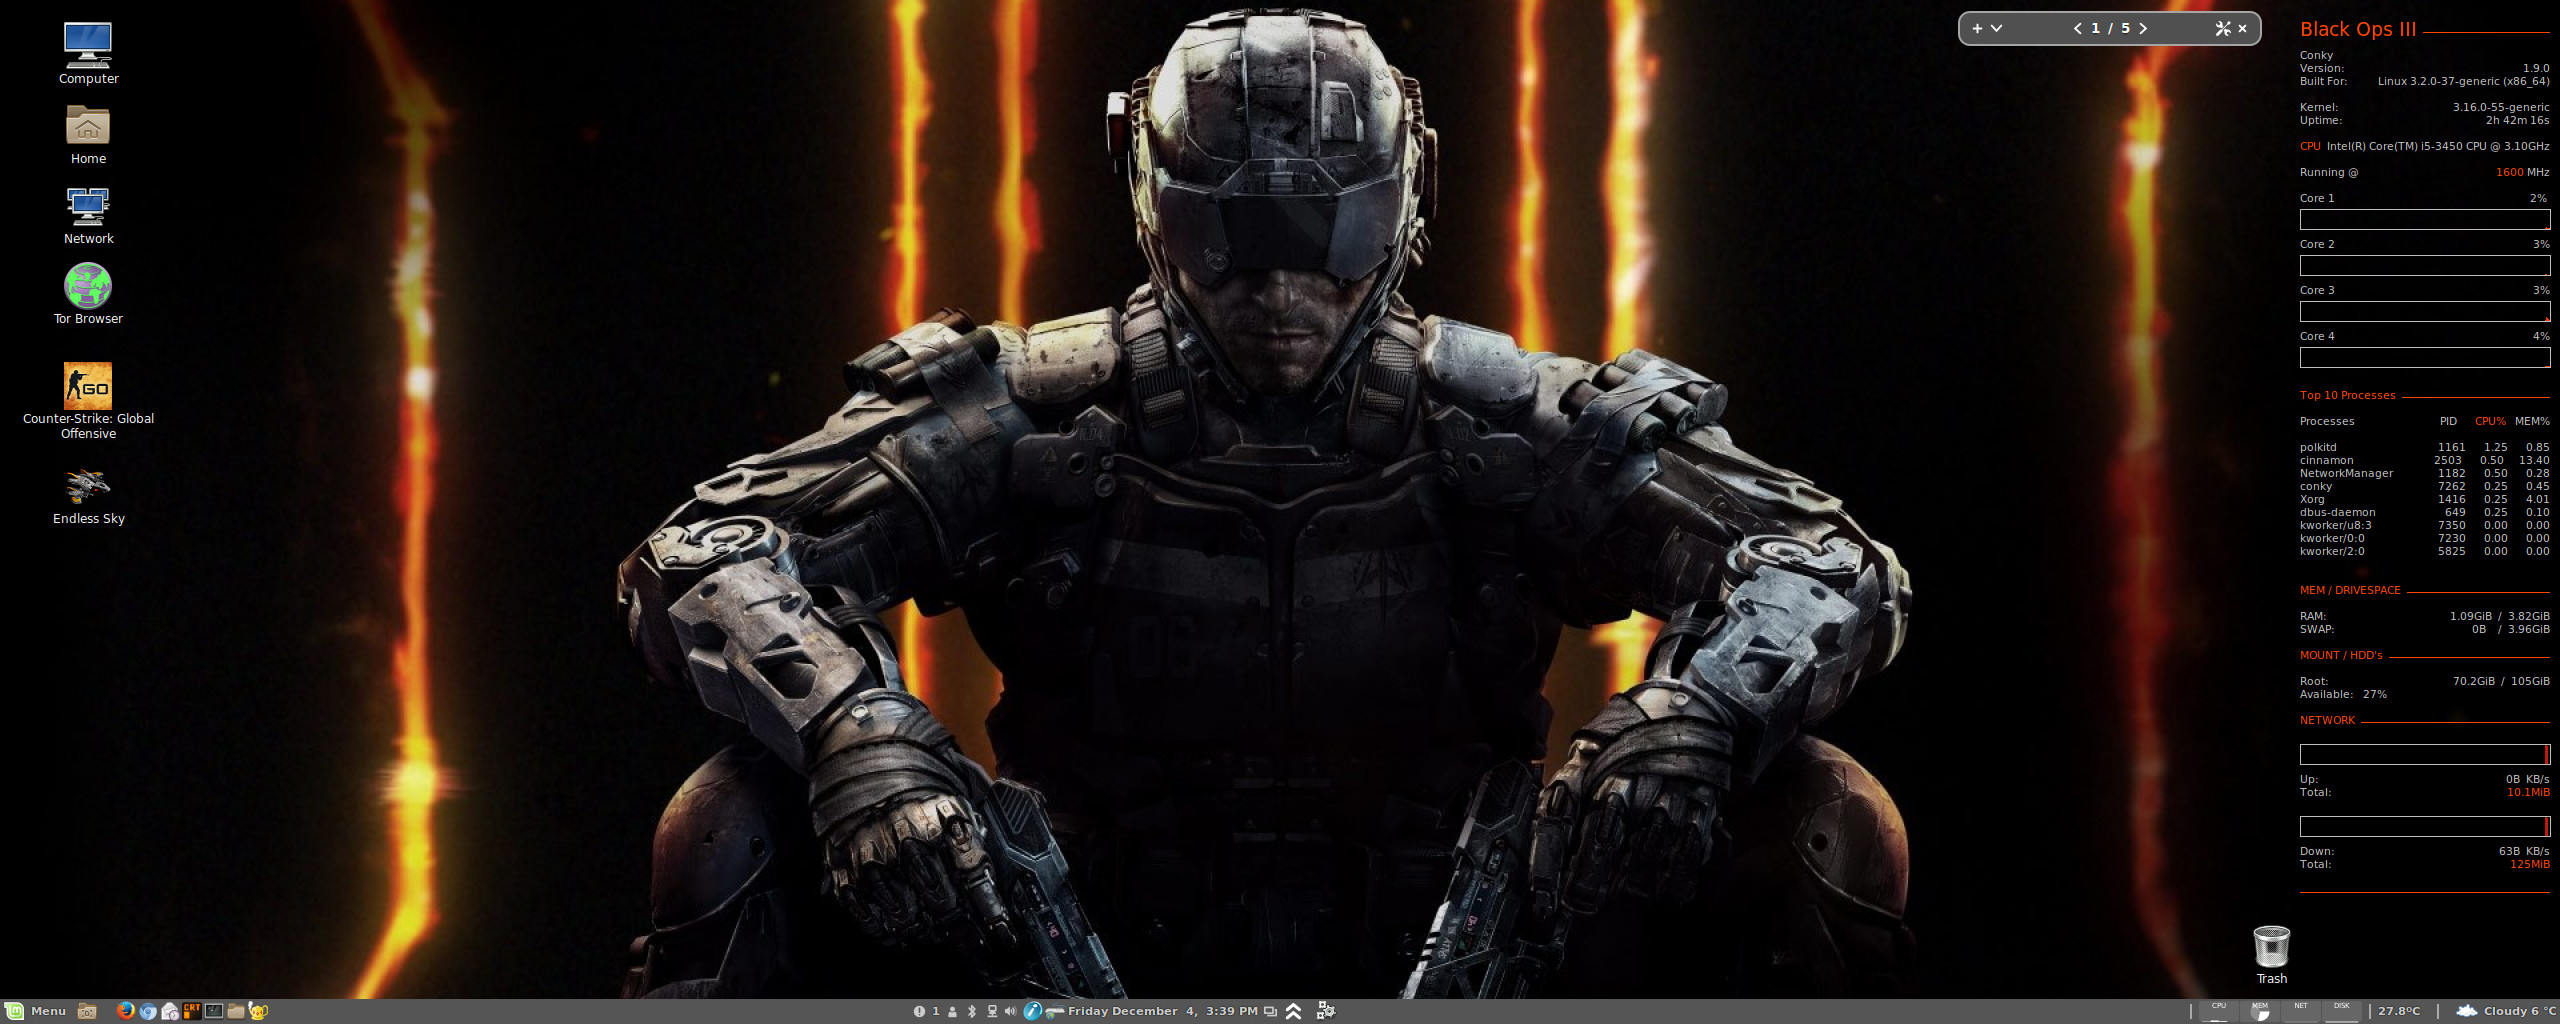The height and width of the screenshot is (1024, 2560).
Task: Click the CPU% column header
Action: (2490, 421)
